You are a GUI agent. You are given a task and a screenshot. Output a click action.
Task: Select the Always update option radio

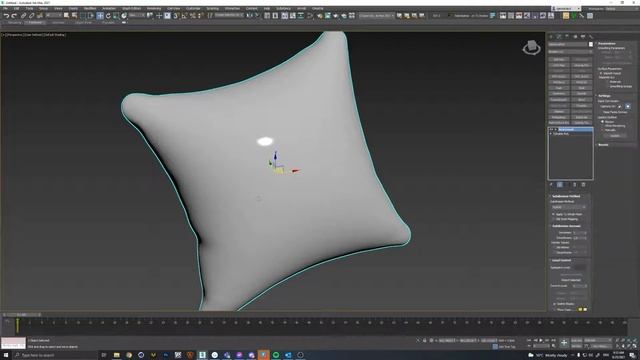coord(602,122)
